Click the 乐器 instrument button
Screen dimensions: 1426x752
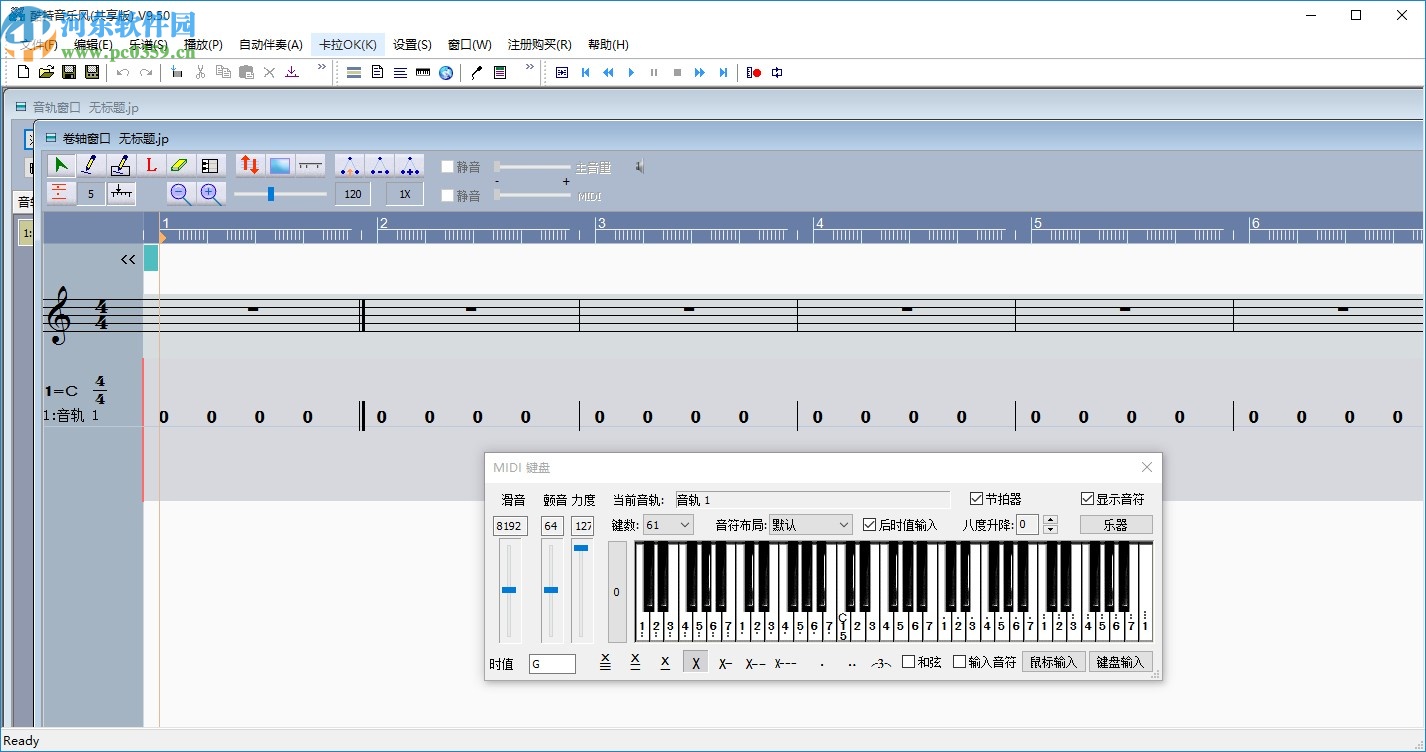(x=1115, y=525)
